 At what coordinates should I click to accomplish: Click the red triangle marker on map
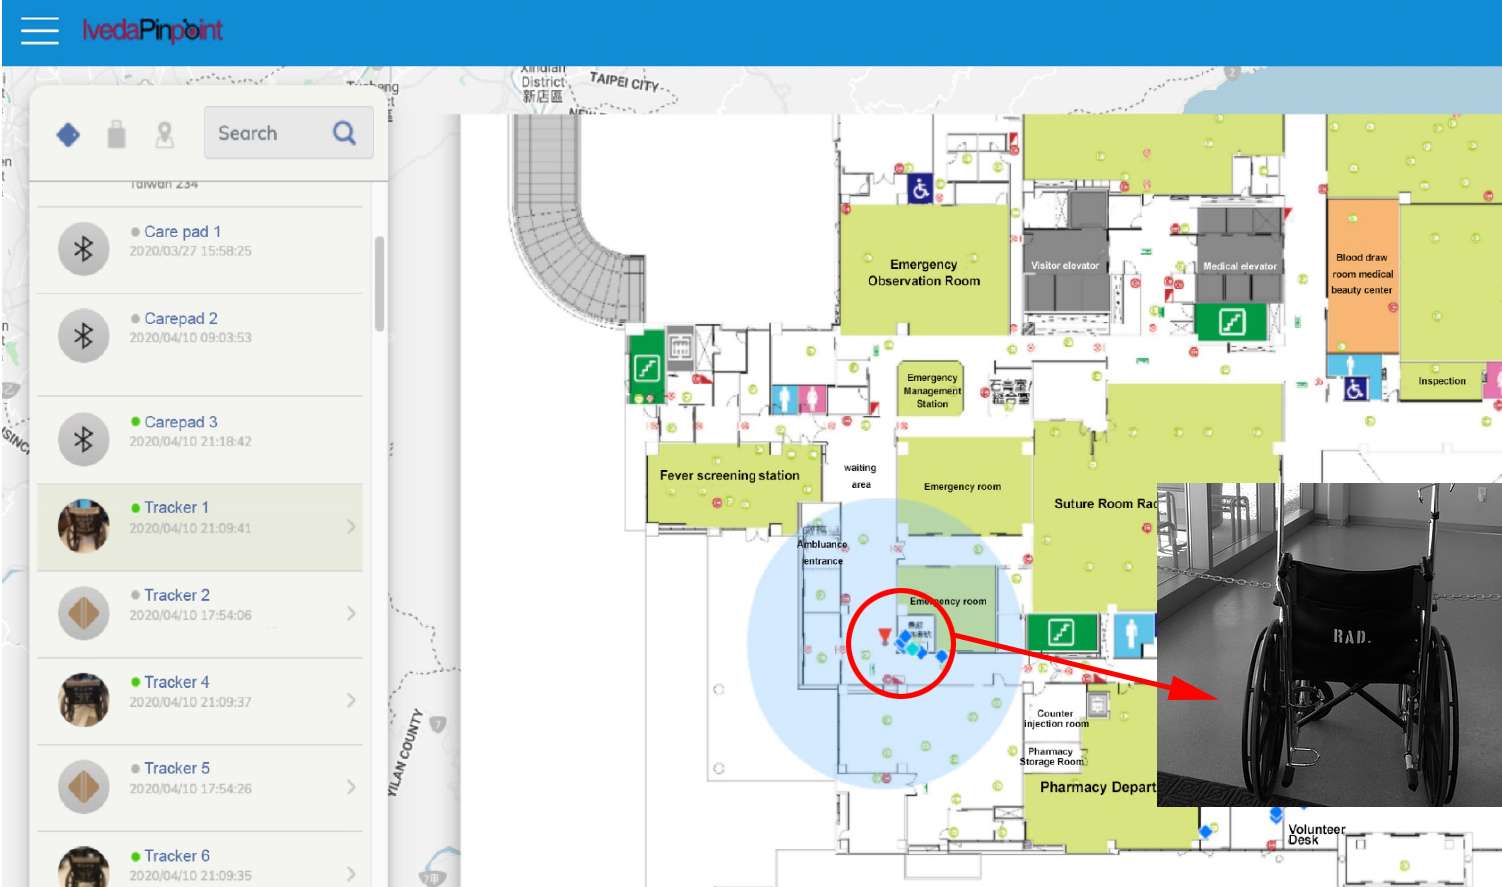(x=884, y=635)
